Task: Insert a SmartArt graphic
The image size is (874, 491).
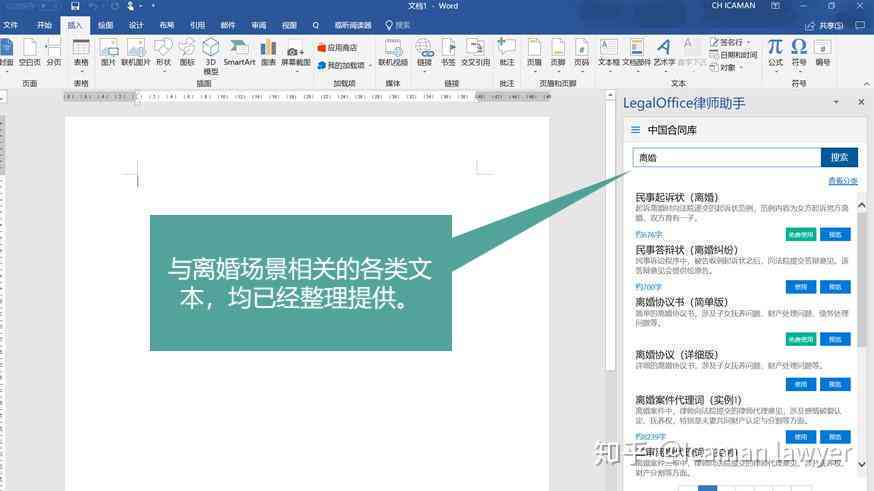Action: [x=239, y=54]
